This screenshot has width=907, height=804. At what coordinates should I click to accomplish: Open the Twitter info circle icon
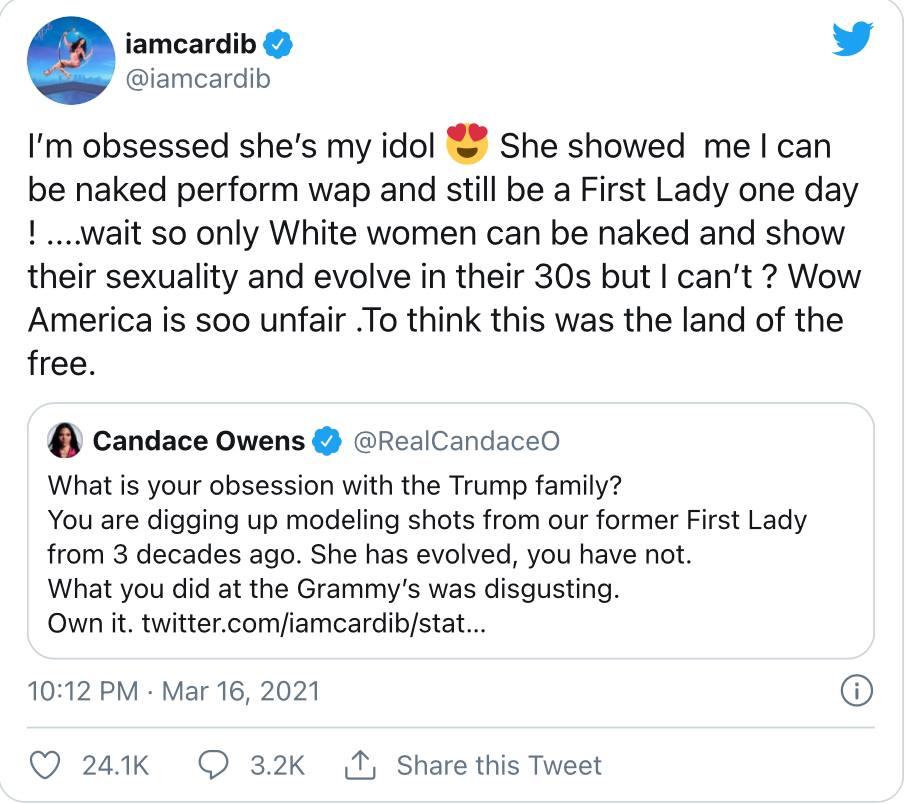click(x=857, y=690)
